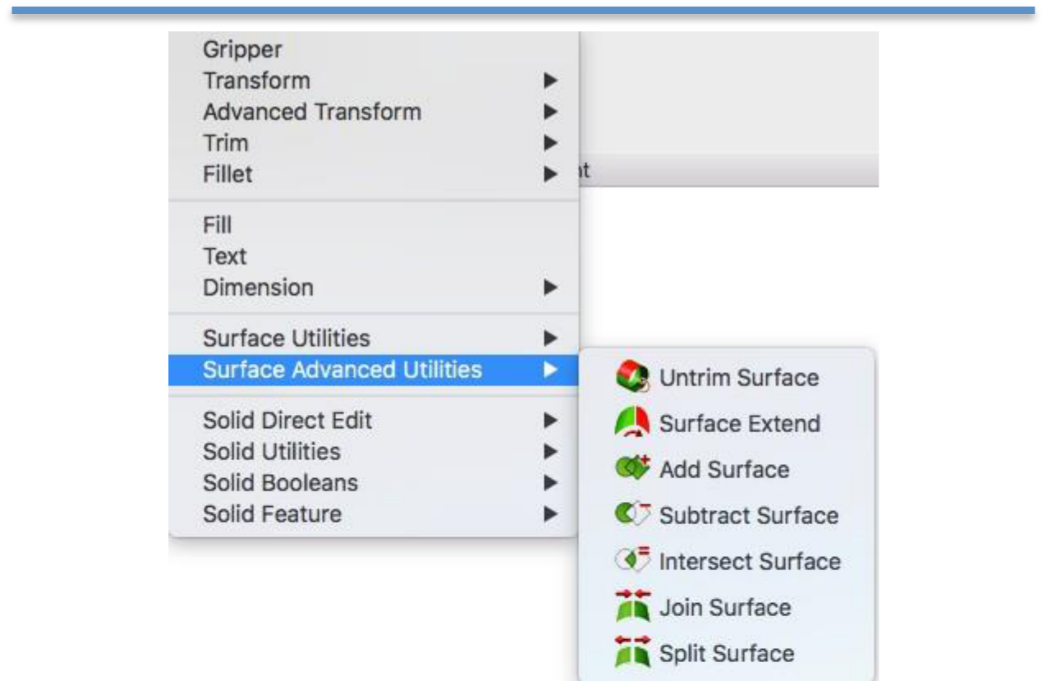Viewport: 1046px width, 681px height.
Task: Click the Join Surface icon
Action: point(632,607)
